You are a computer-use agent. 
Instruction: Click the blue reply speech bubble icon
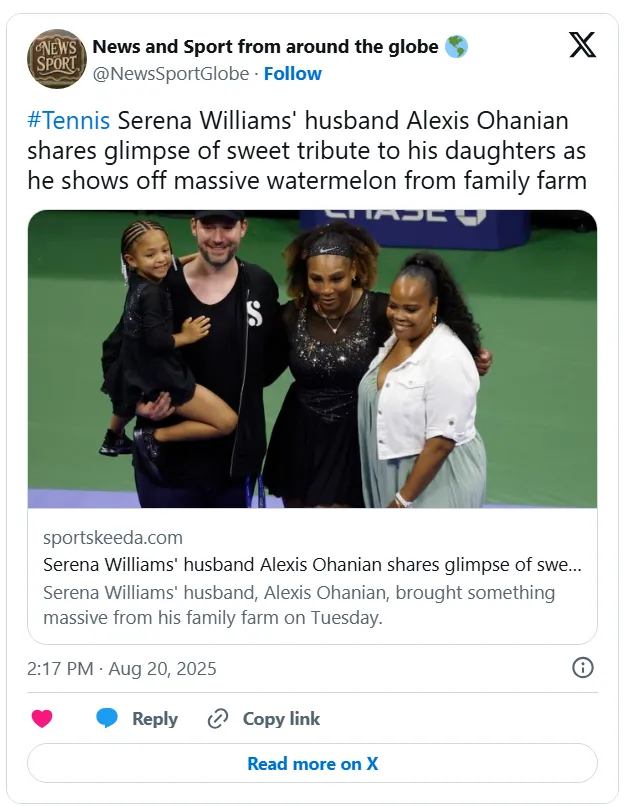pyautogui.click(x=107, y=719)
